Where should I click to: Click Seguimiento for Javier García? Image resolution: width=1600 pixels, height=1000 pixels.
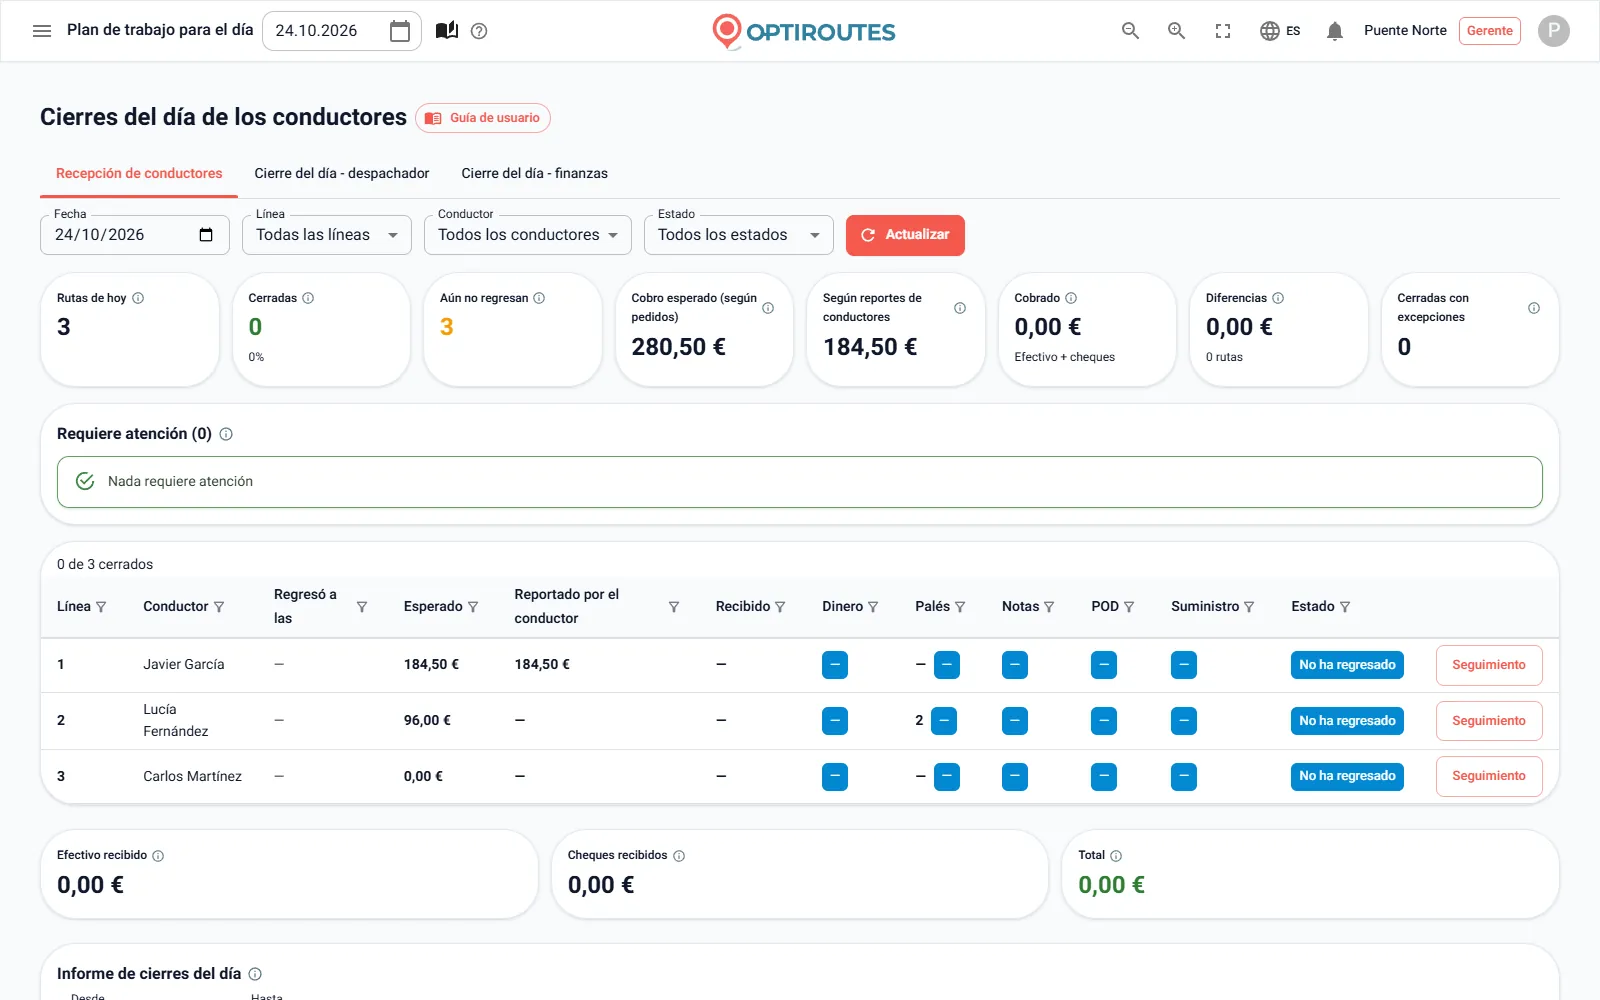pos(1489,665)
